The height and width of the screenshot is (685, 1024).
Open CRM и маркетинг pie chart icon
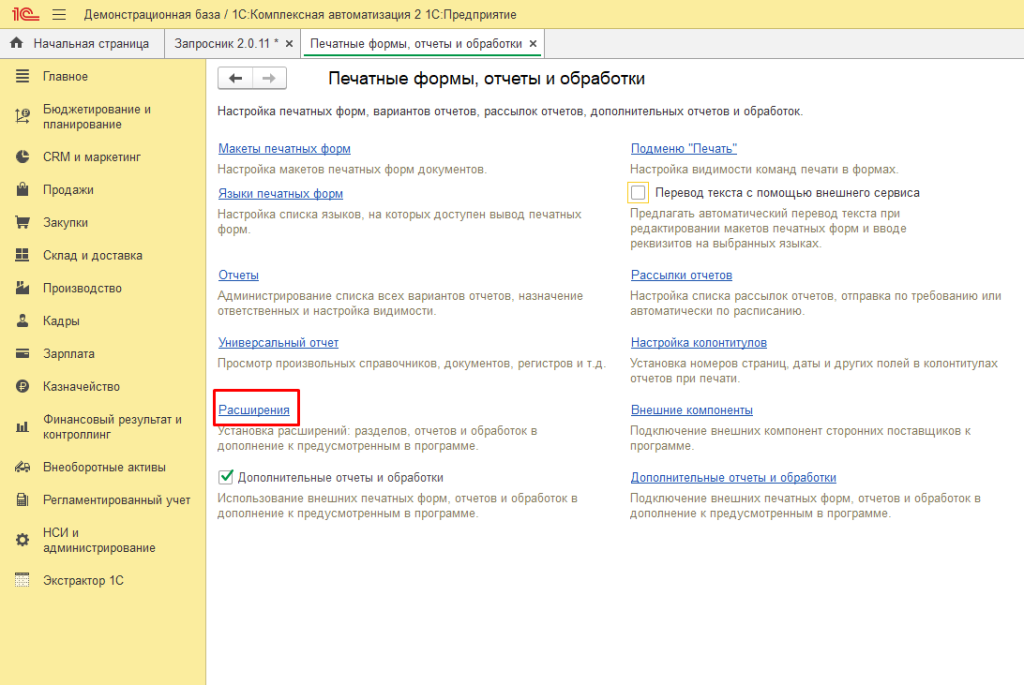tap(22, 157)
